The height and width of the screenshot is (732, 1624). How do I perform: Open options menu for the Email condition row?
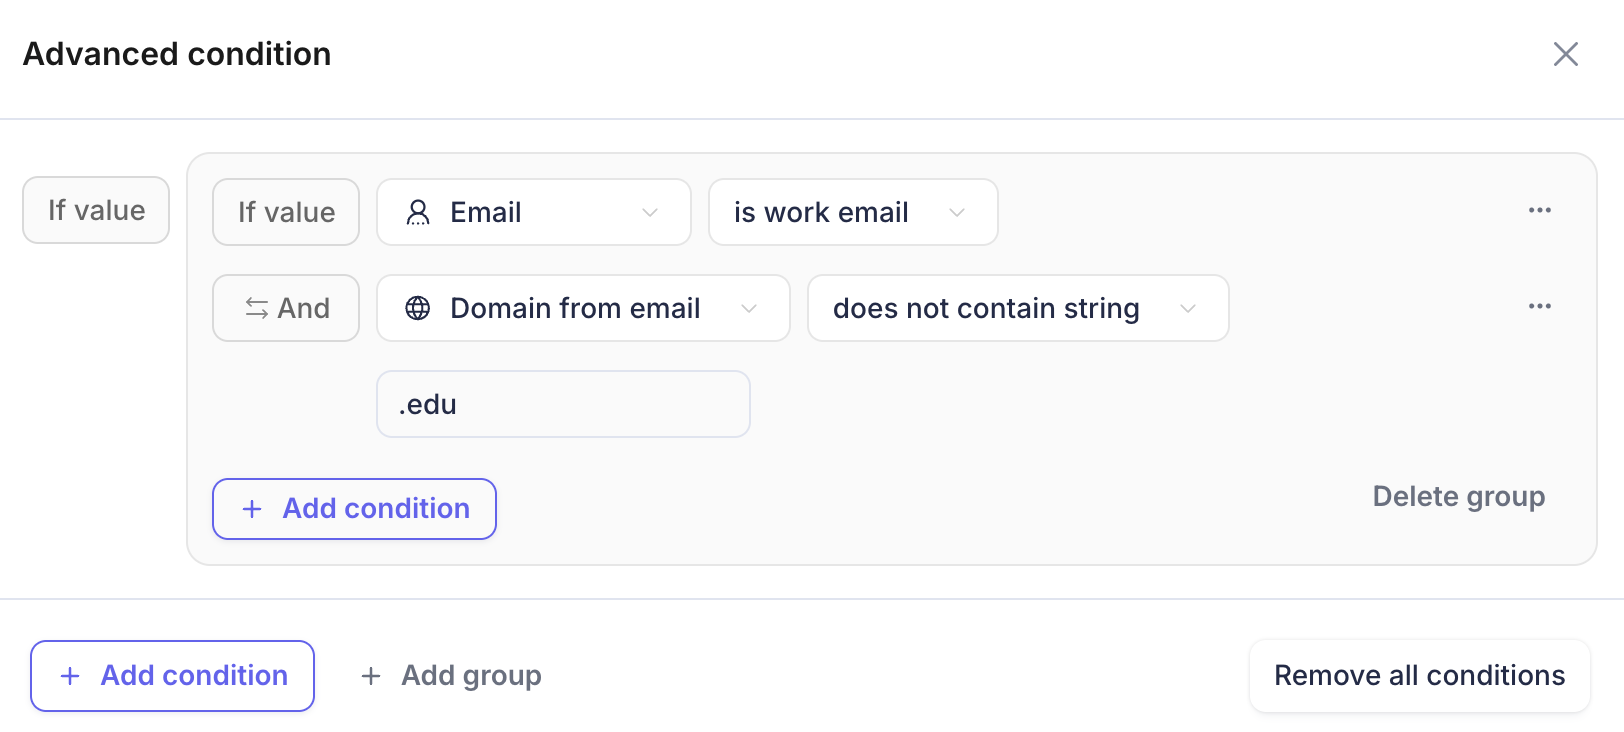click(1540, 210)
